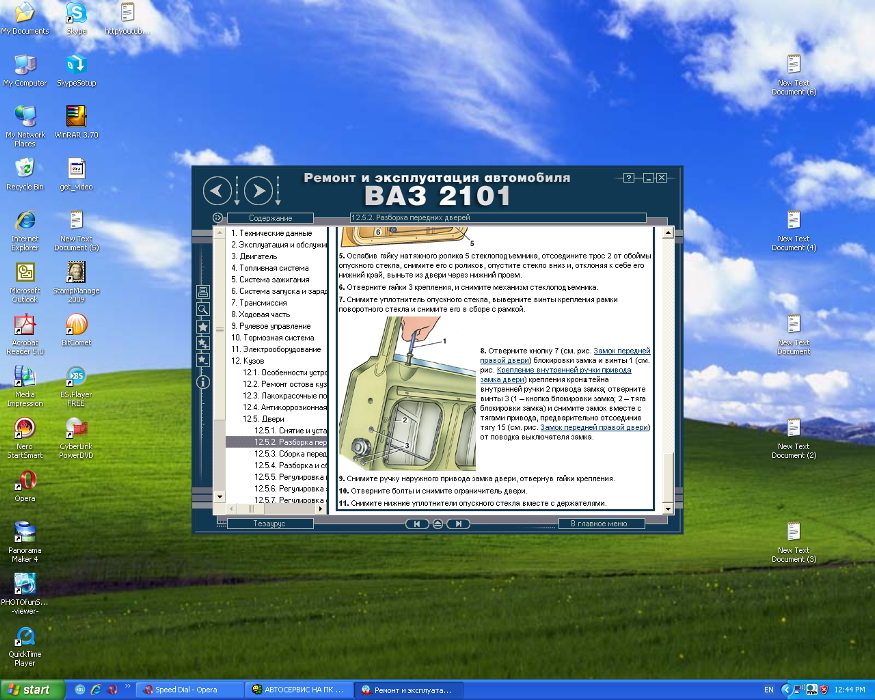Viewport: 875px width, 700px height.
Task: Select the Recycle Bin desktop icon
Action: [x=25, y=174]
